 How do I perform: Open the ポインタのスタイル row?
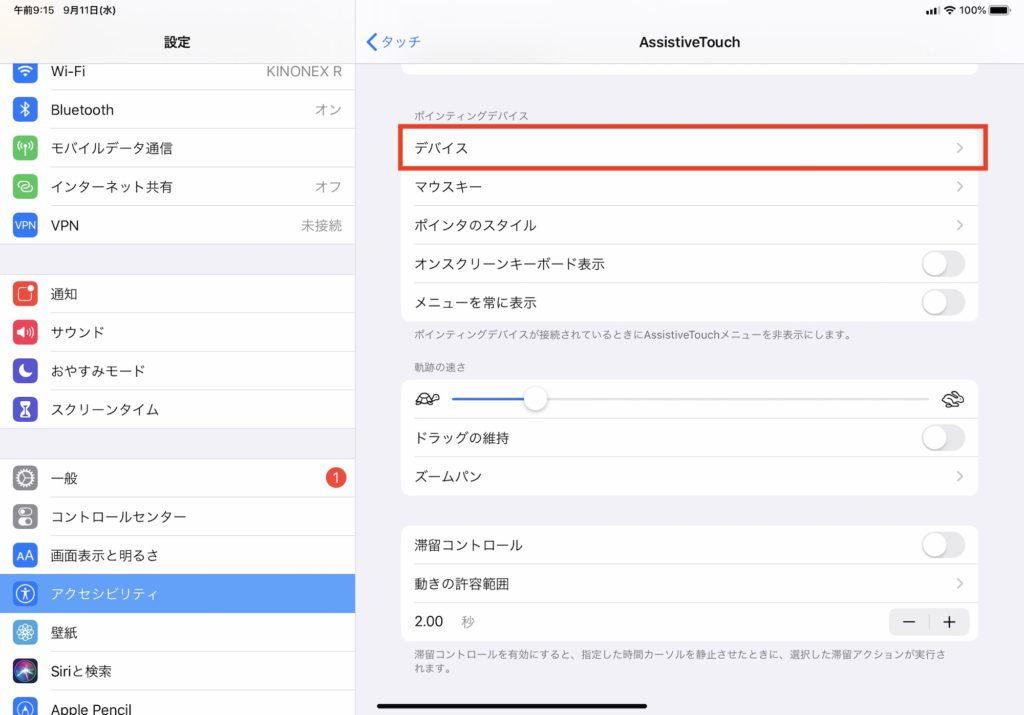click(x=690, y=225)
